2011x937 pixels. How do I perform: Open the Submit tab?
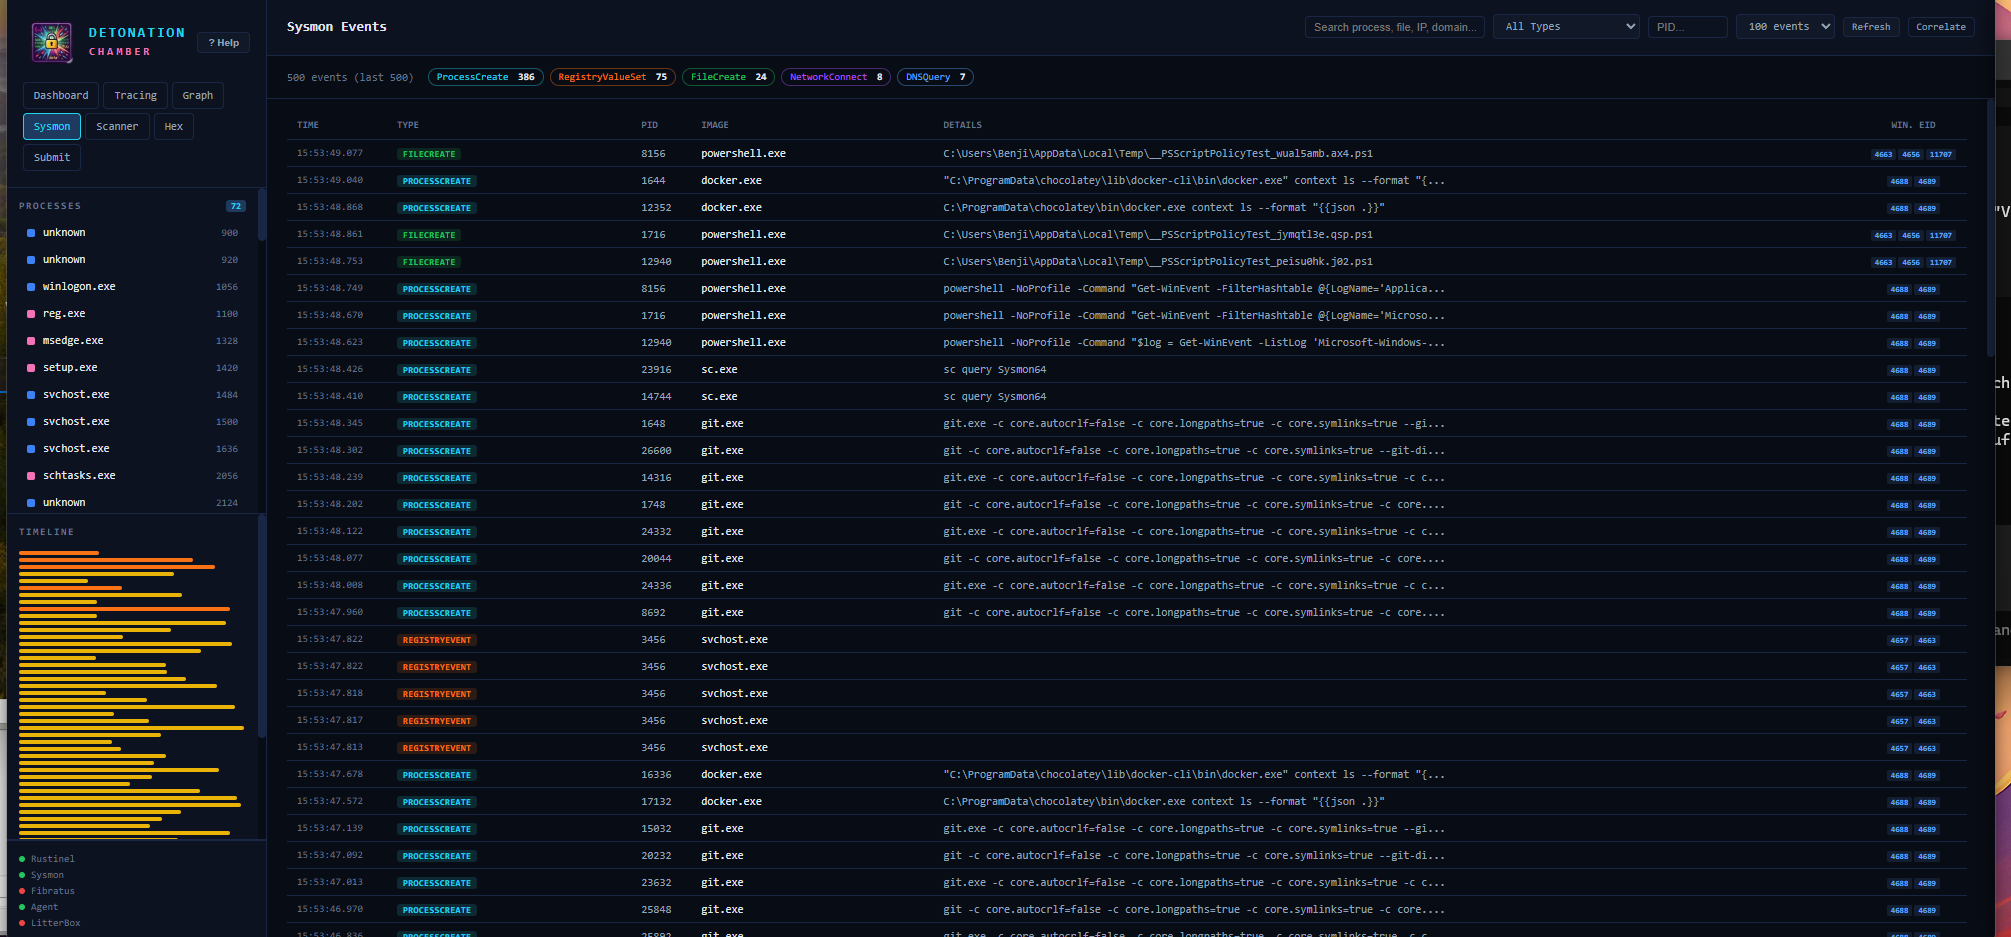pyautogui.click(x=52, y=158)
